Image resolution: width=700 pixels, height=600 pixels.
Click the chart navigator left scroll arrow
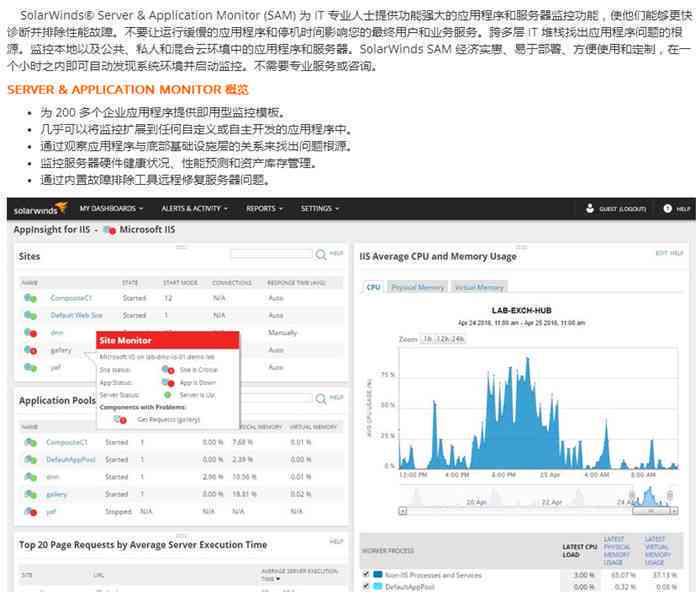[x=403, y=512]
